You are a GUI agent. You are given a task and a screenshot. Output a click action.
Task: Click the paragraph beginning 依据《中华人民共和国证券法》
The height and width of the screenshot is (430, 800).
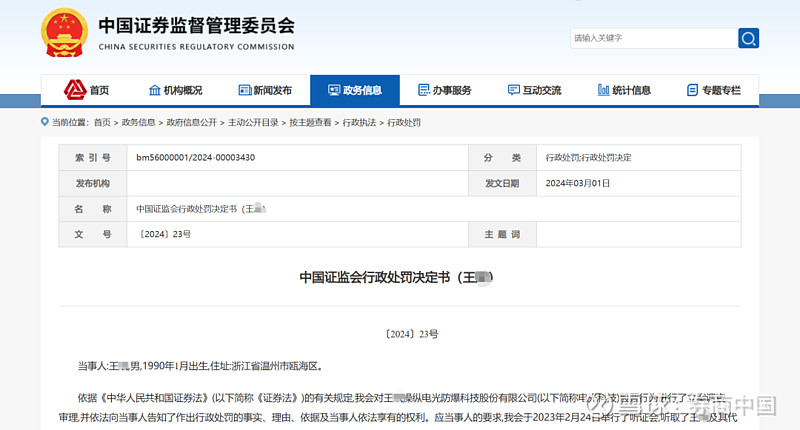[x=400, y=408]
